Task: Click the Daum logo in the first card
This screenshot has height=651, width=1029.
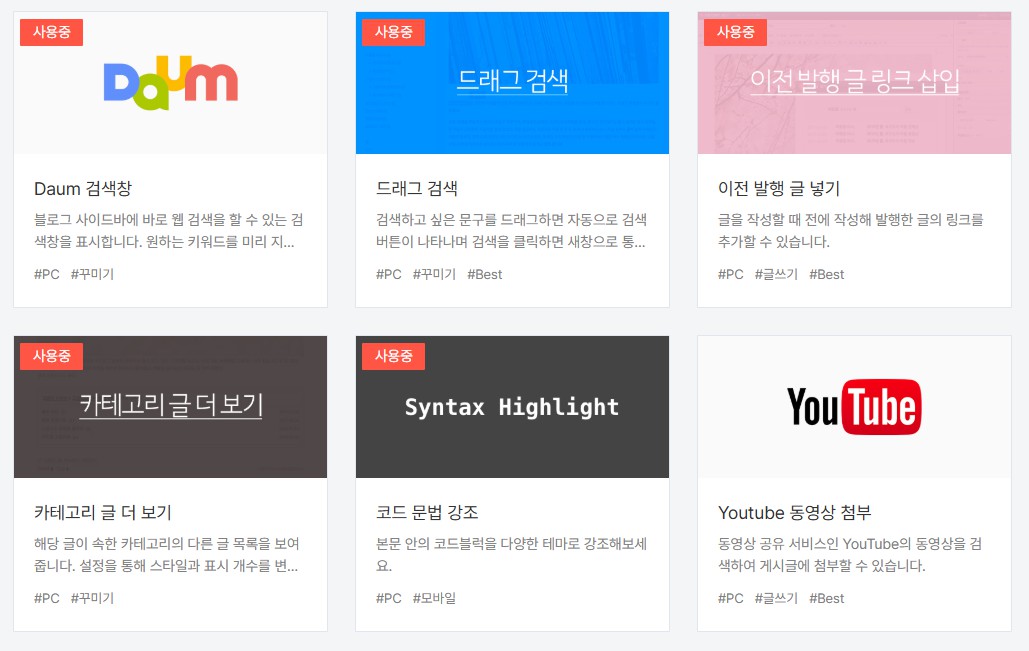Action: (170, 83)
